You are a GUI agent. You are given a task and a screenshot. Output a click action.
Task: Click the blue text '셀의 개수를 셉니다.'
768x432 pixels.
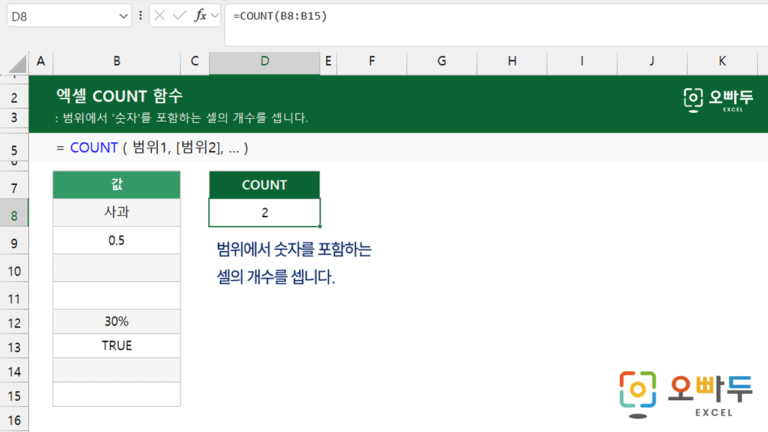[276, 277]
